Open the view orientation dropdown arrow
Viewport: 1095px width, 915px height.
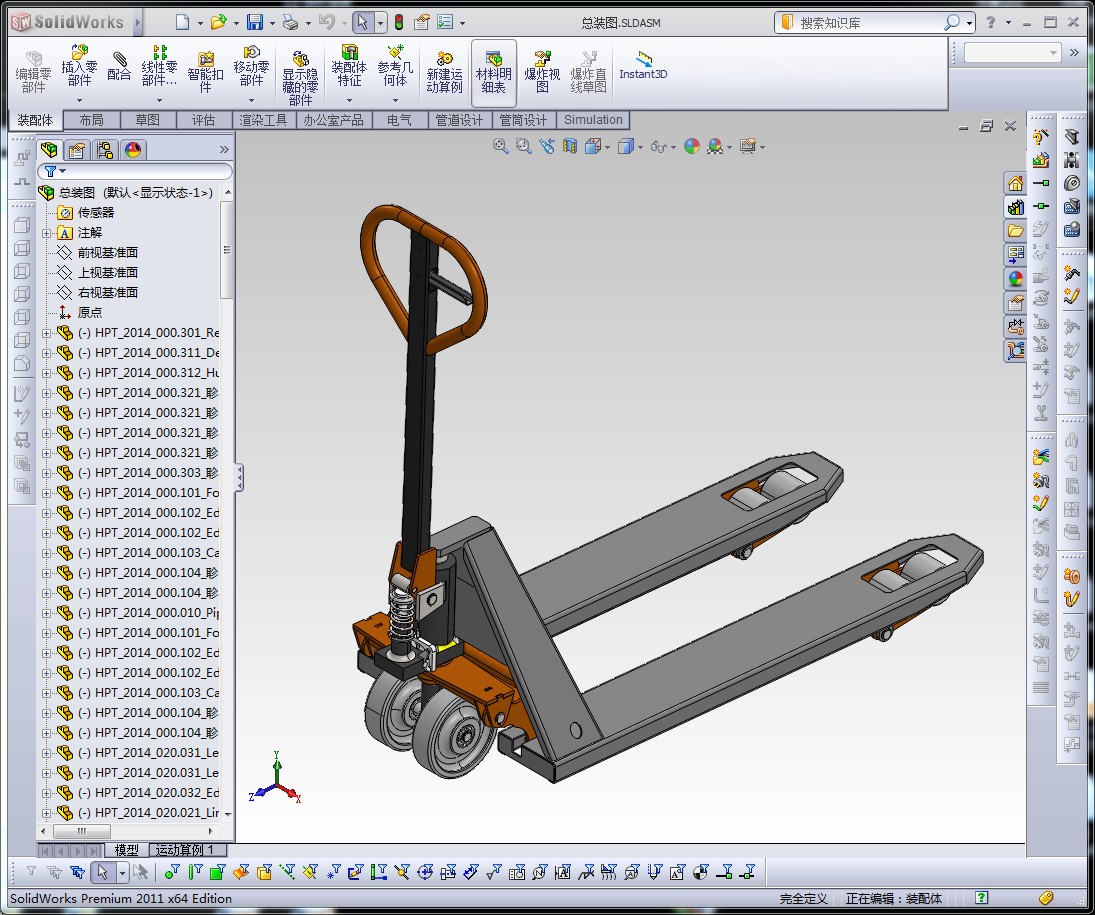point(608,147)
